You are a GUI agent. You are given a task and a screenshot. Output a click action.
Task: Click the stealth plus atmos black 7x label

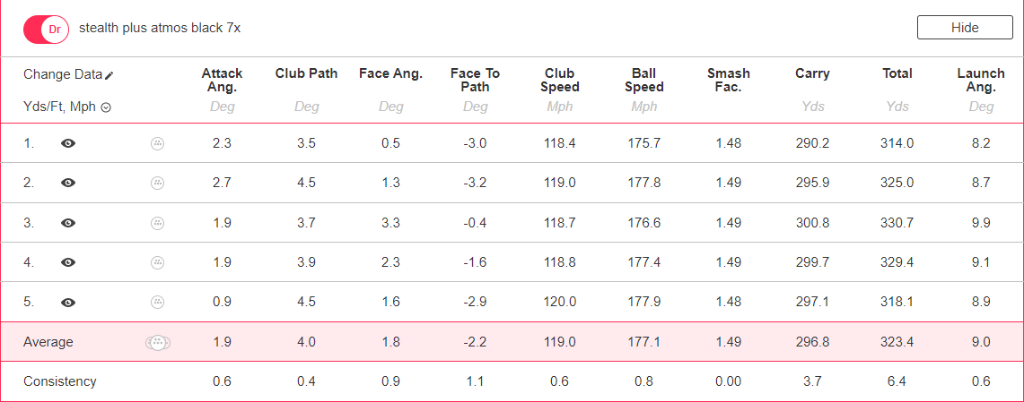tap(160, 29)
